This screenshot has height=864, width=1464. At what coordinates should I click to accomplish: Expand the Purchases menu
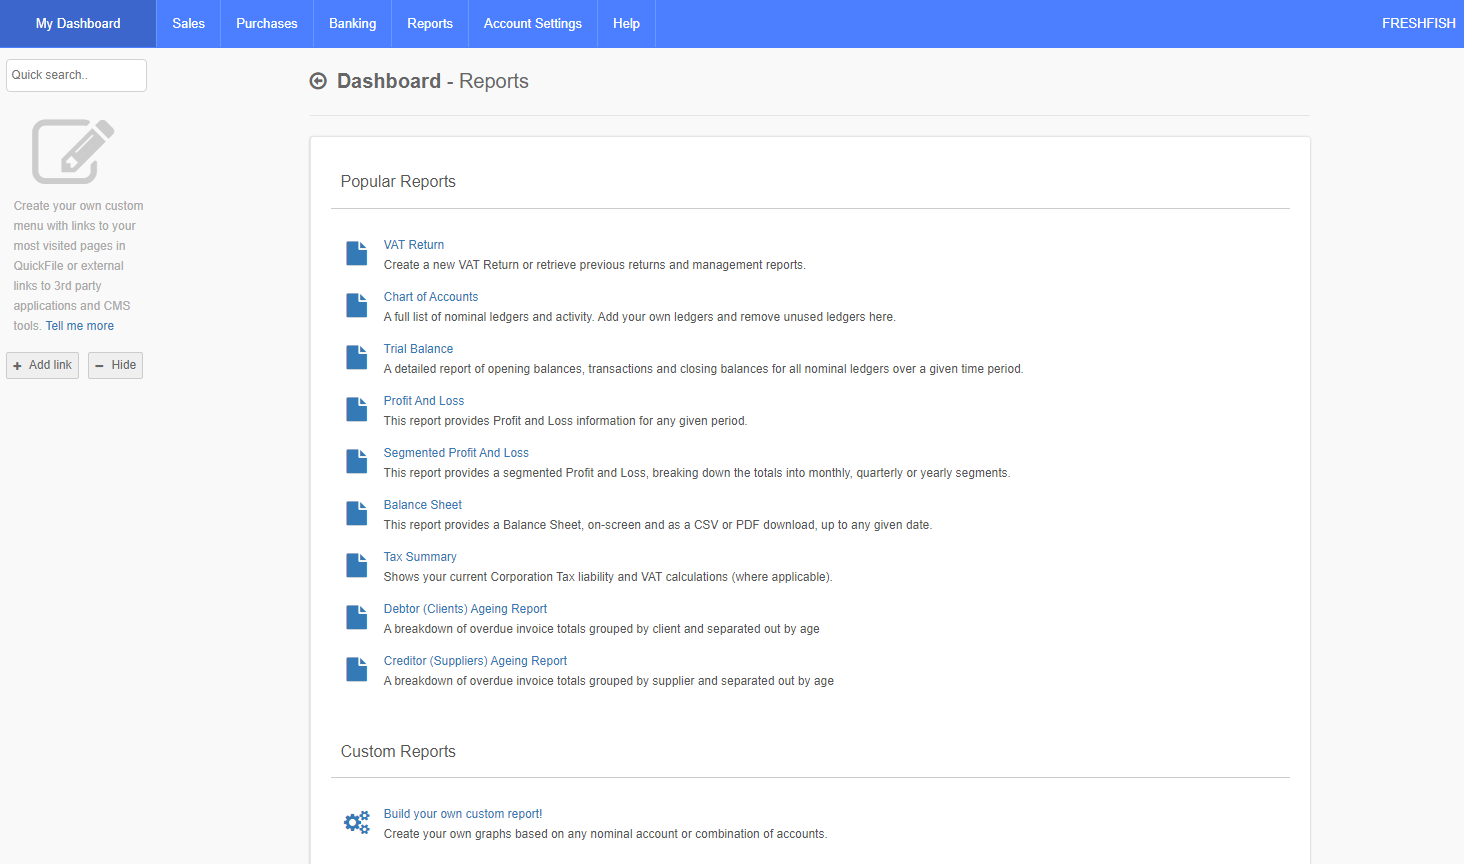coord(266,23)
